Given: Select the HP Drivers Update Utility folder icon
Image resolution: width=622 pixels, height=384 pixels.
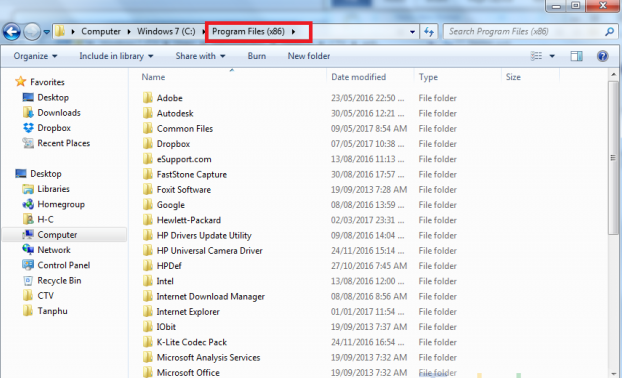Looking at the screenshot, I should pyautogui.click(x=148, y=235).
